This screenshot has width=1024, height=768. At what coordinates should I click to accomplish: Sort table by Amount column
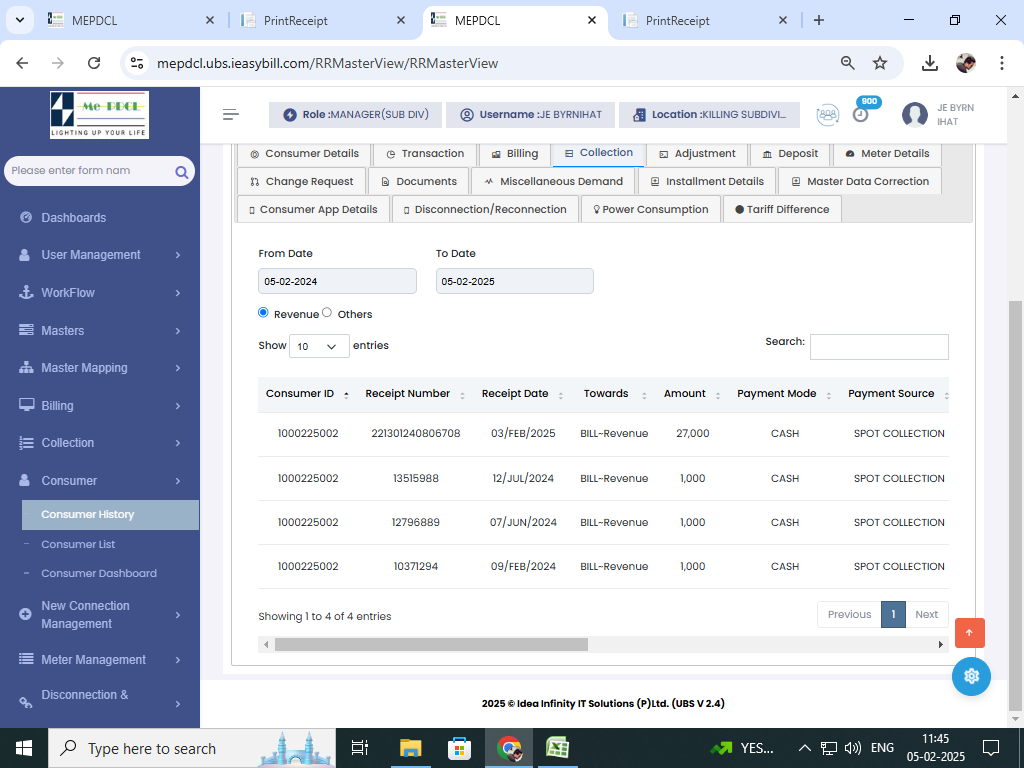click(692, 394)
